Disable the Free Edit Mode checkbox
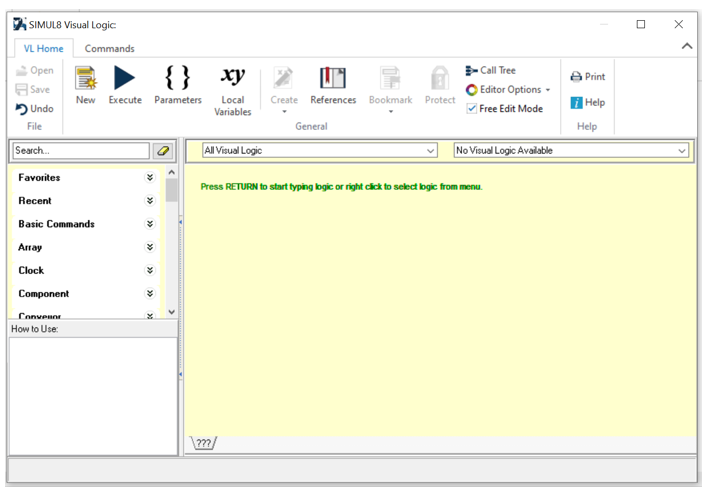The width and height of the screenshot is (703, 495). click(472, 108)
